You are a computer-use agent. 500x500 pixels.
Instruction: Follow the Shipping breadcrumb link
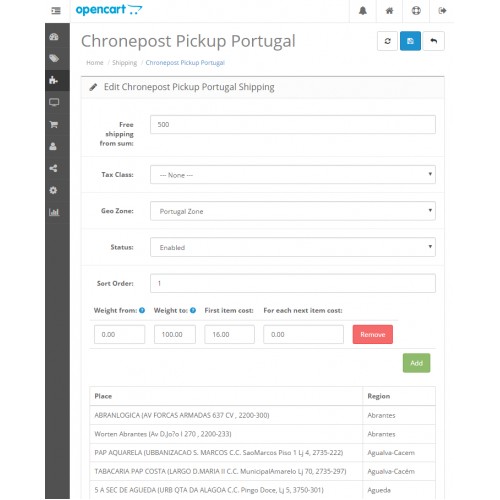(125, 63)
